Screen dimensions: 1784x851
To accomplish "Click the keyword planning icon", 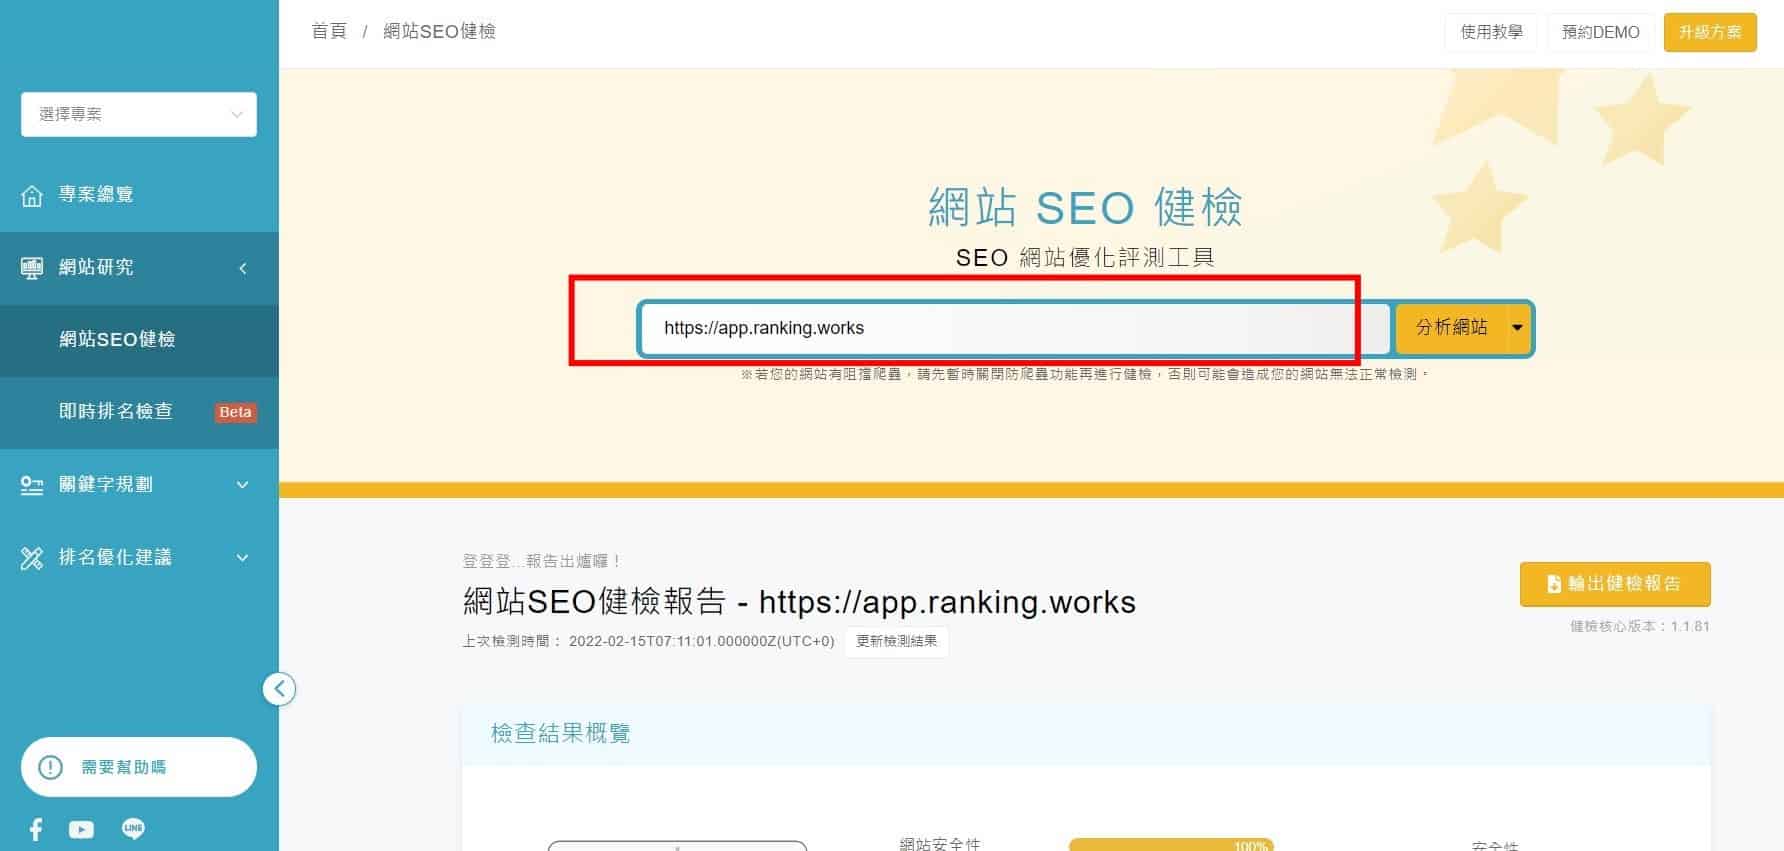I will [x=32, y=485].
